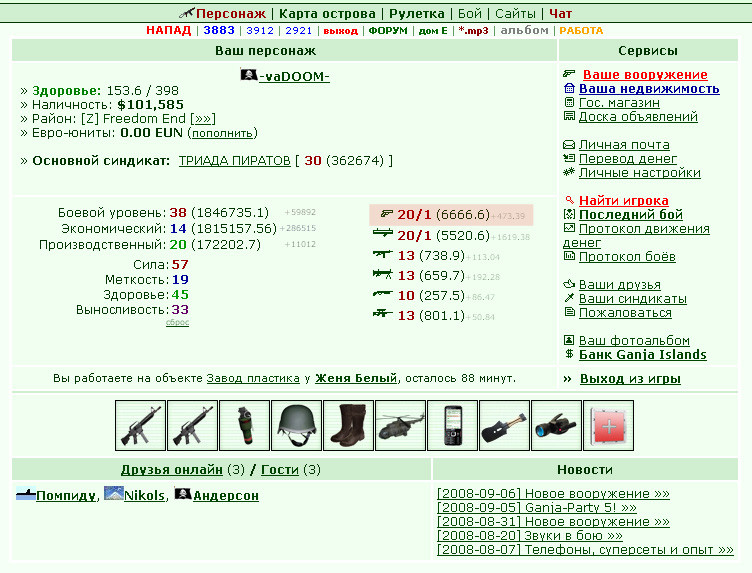Click building icon beside Ваша недвижимость

[x=569, y=88]
